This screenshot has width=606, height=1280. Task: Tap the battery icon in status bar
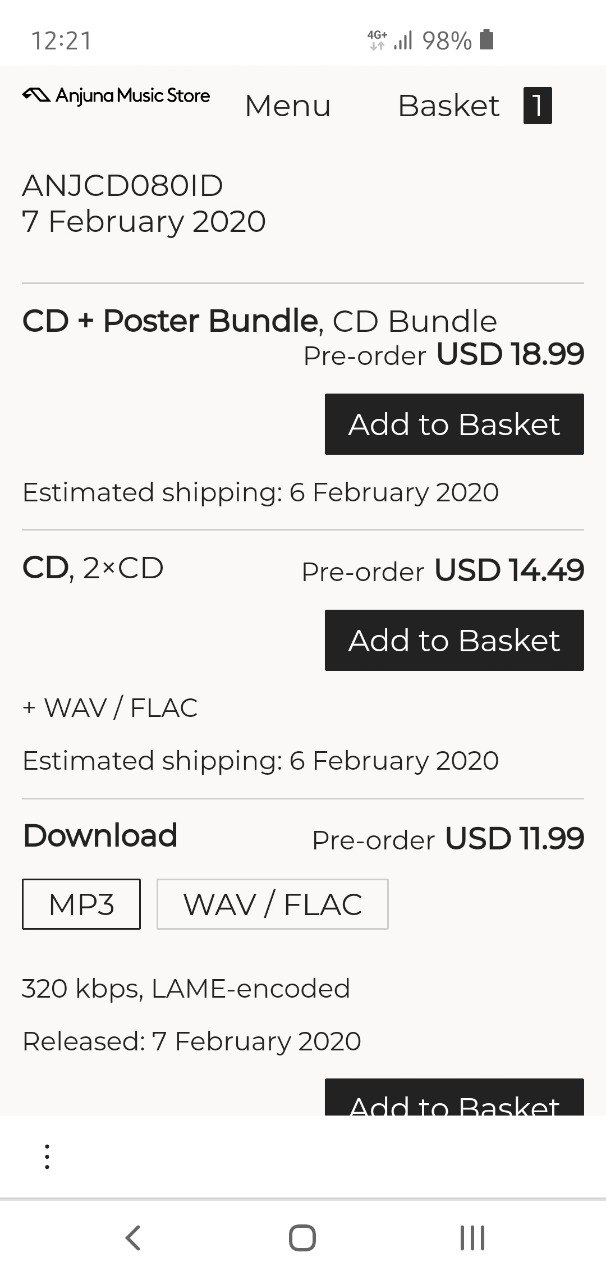click(x=487, y=40)
